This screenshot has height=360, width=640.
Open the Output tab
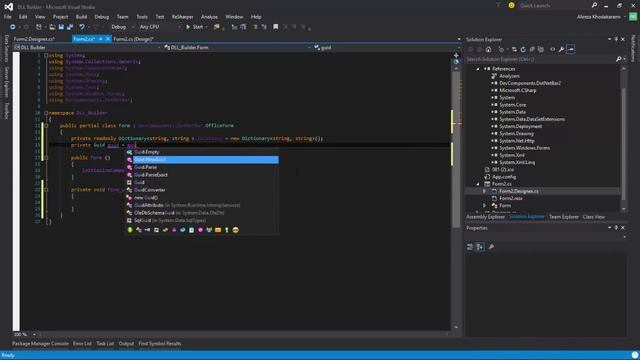click(126, 344)
